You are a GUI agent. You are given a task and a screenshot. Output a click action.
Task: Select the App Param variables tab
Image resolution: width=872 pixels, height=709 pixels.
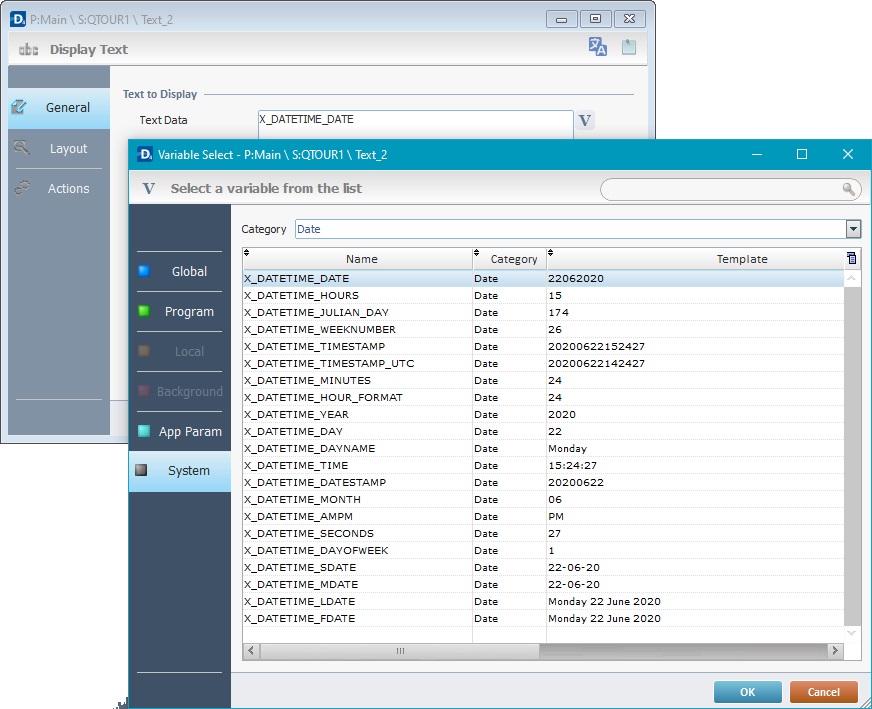180,431
